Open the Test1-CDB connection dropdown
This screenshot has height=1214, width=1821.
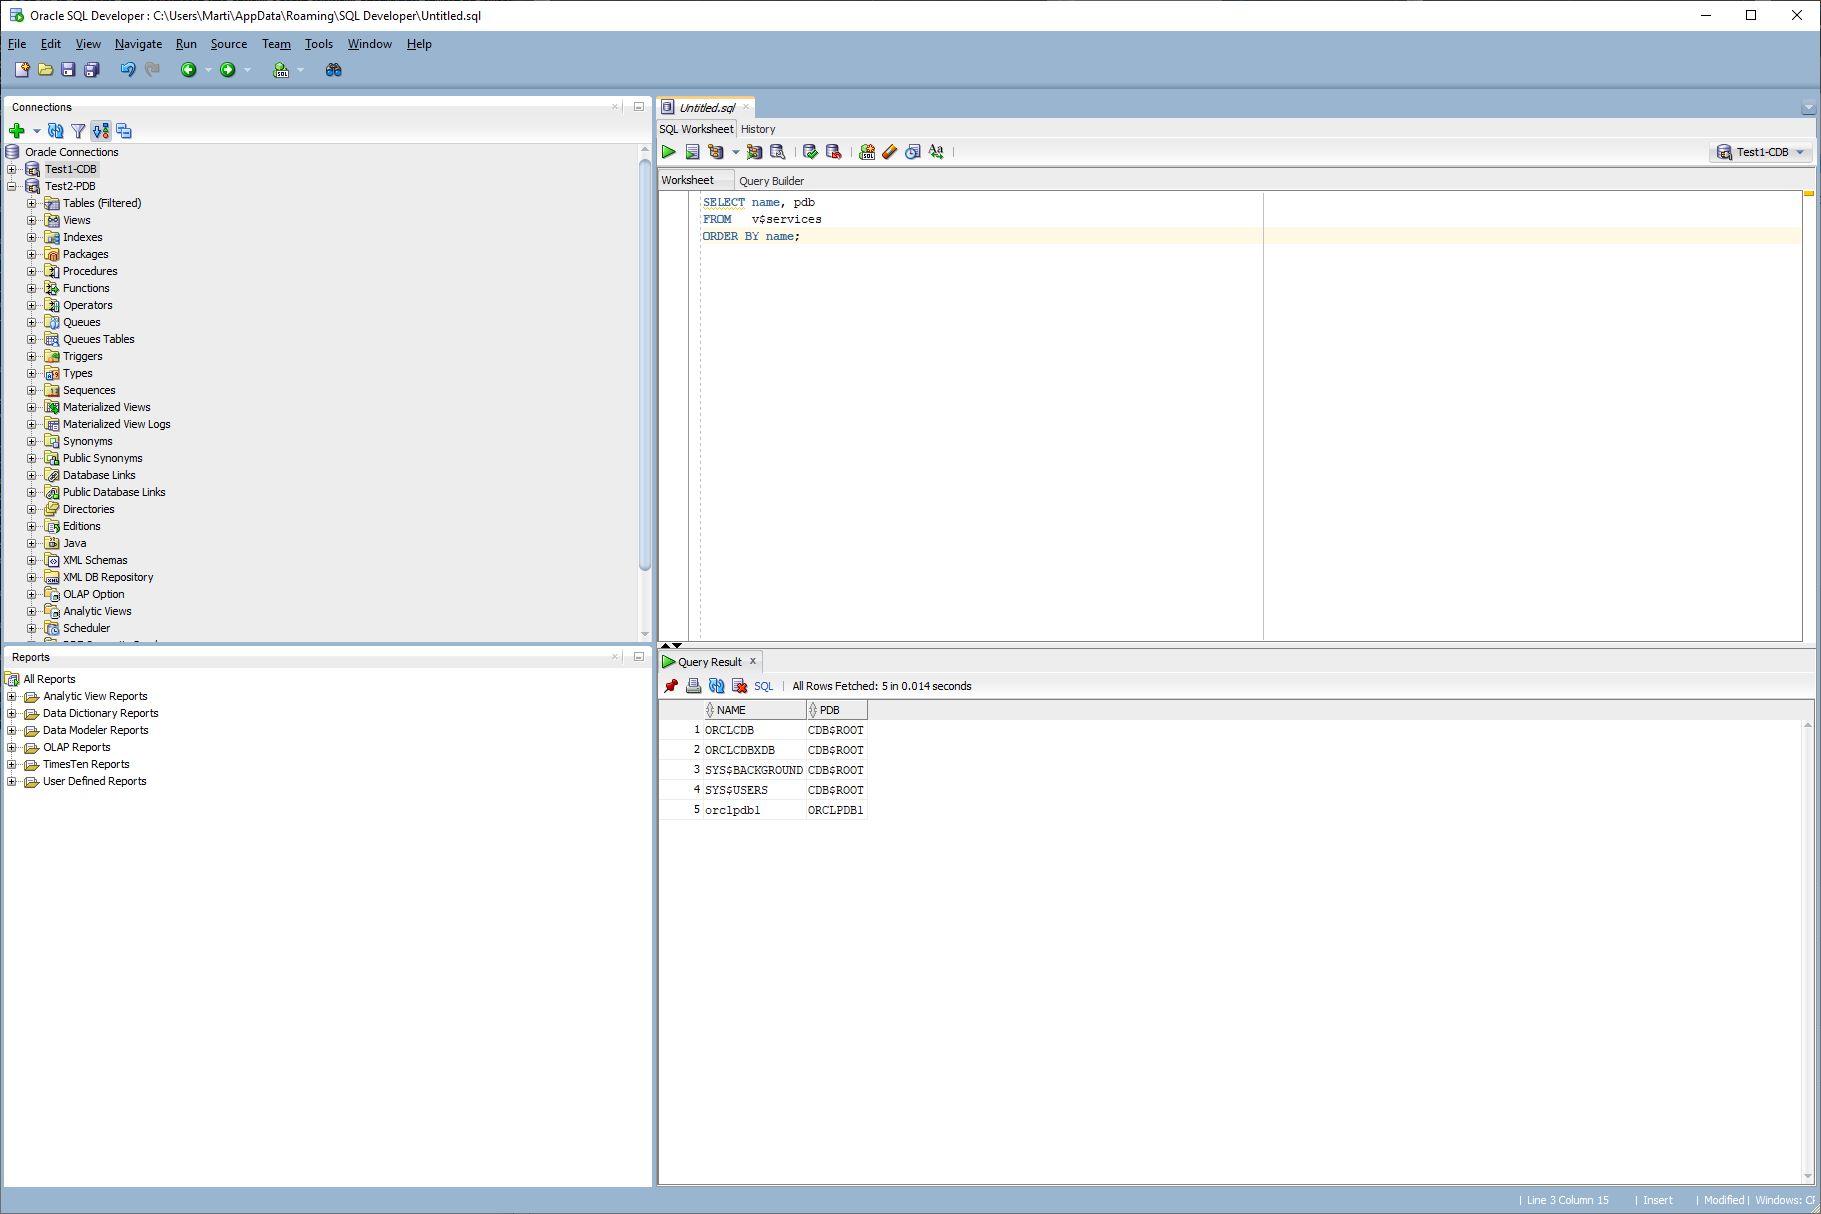click(x=1762, y=152)
